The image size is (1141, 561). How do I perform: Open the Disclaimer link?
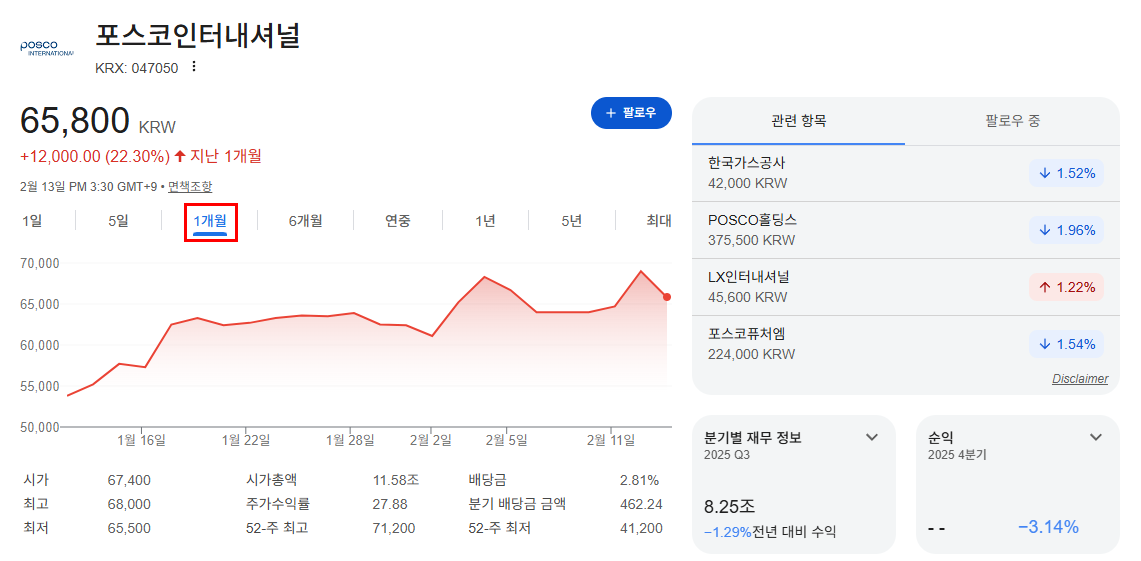pyautogui.click(x=1080, y=378)
